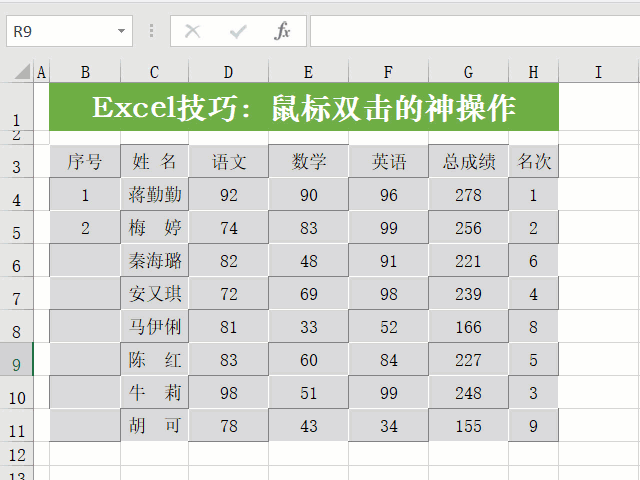
Task: Click the Select All corner triangle
Action: 22,71
